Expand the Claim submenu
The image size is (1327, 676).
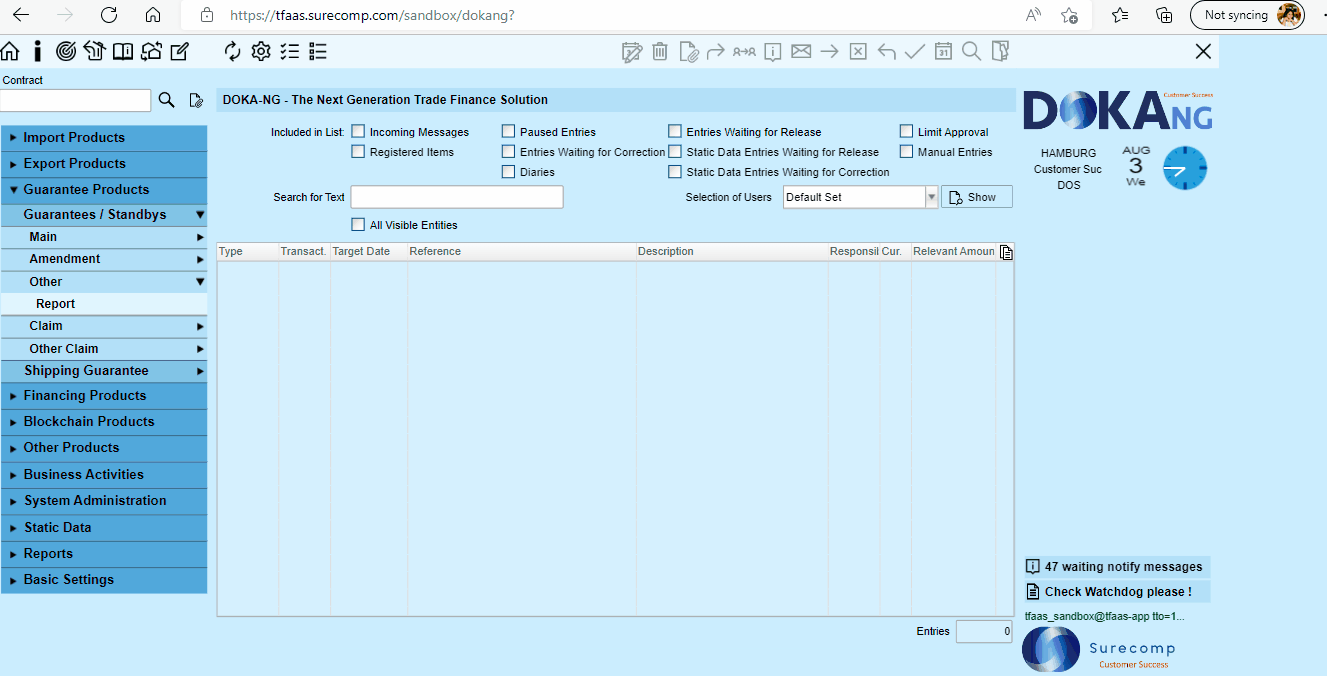pyautogui.click(x=104, y=326)
